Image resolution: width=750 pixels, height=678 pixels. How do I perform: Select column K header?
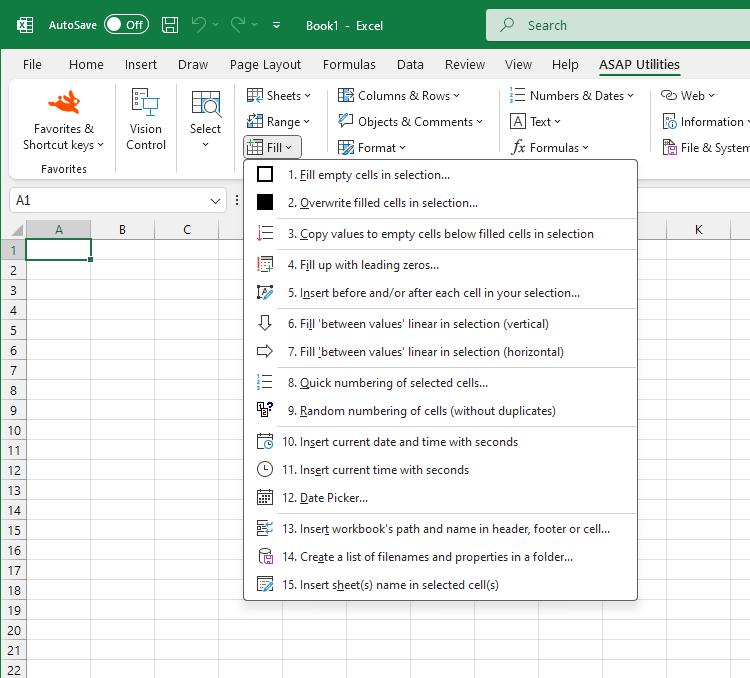click(x=698, y=230)
